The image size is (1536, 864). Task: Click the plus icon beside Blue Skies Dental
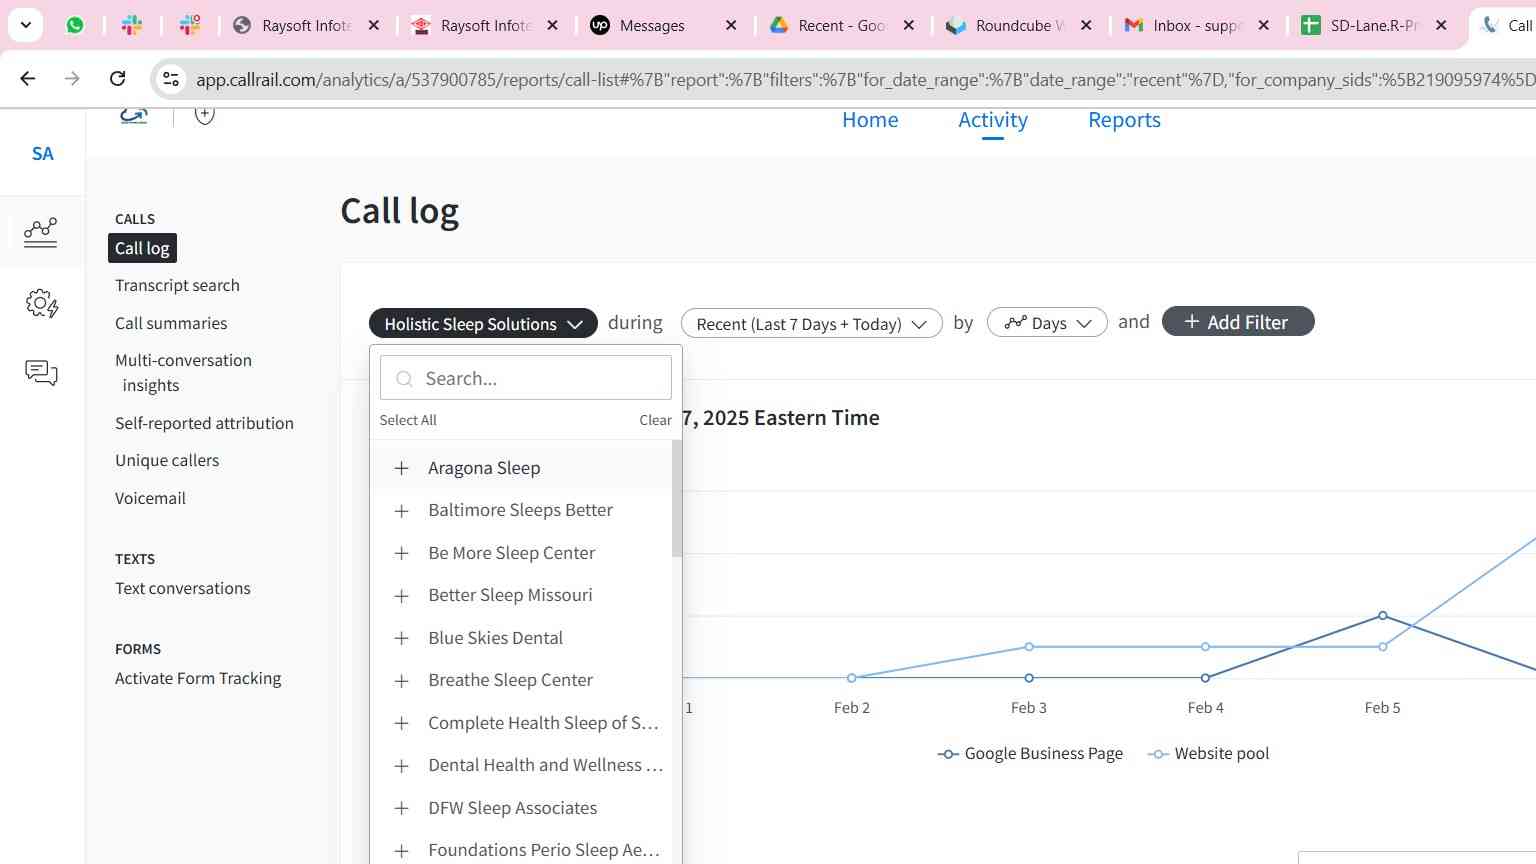click(401, 638)
